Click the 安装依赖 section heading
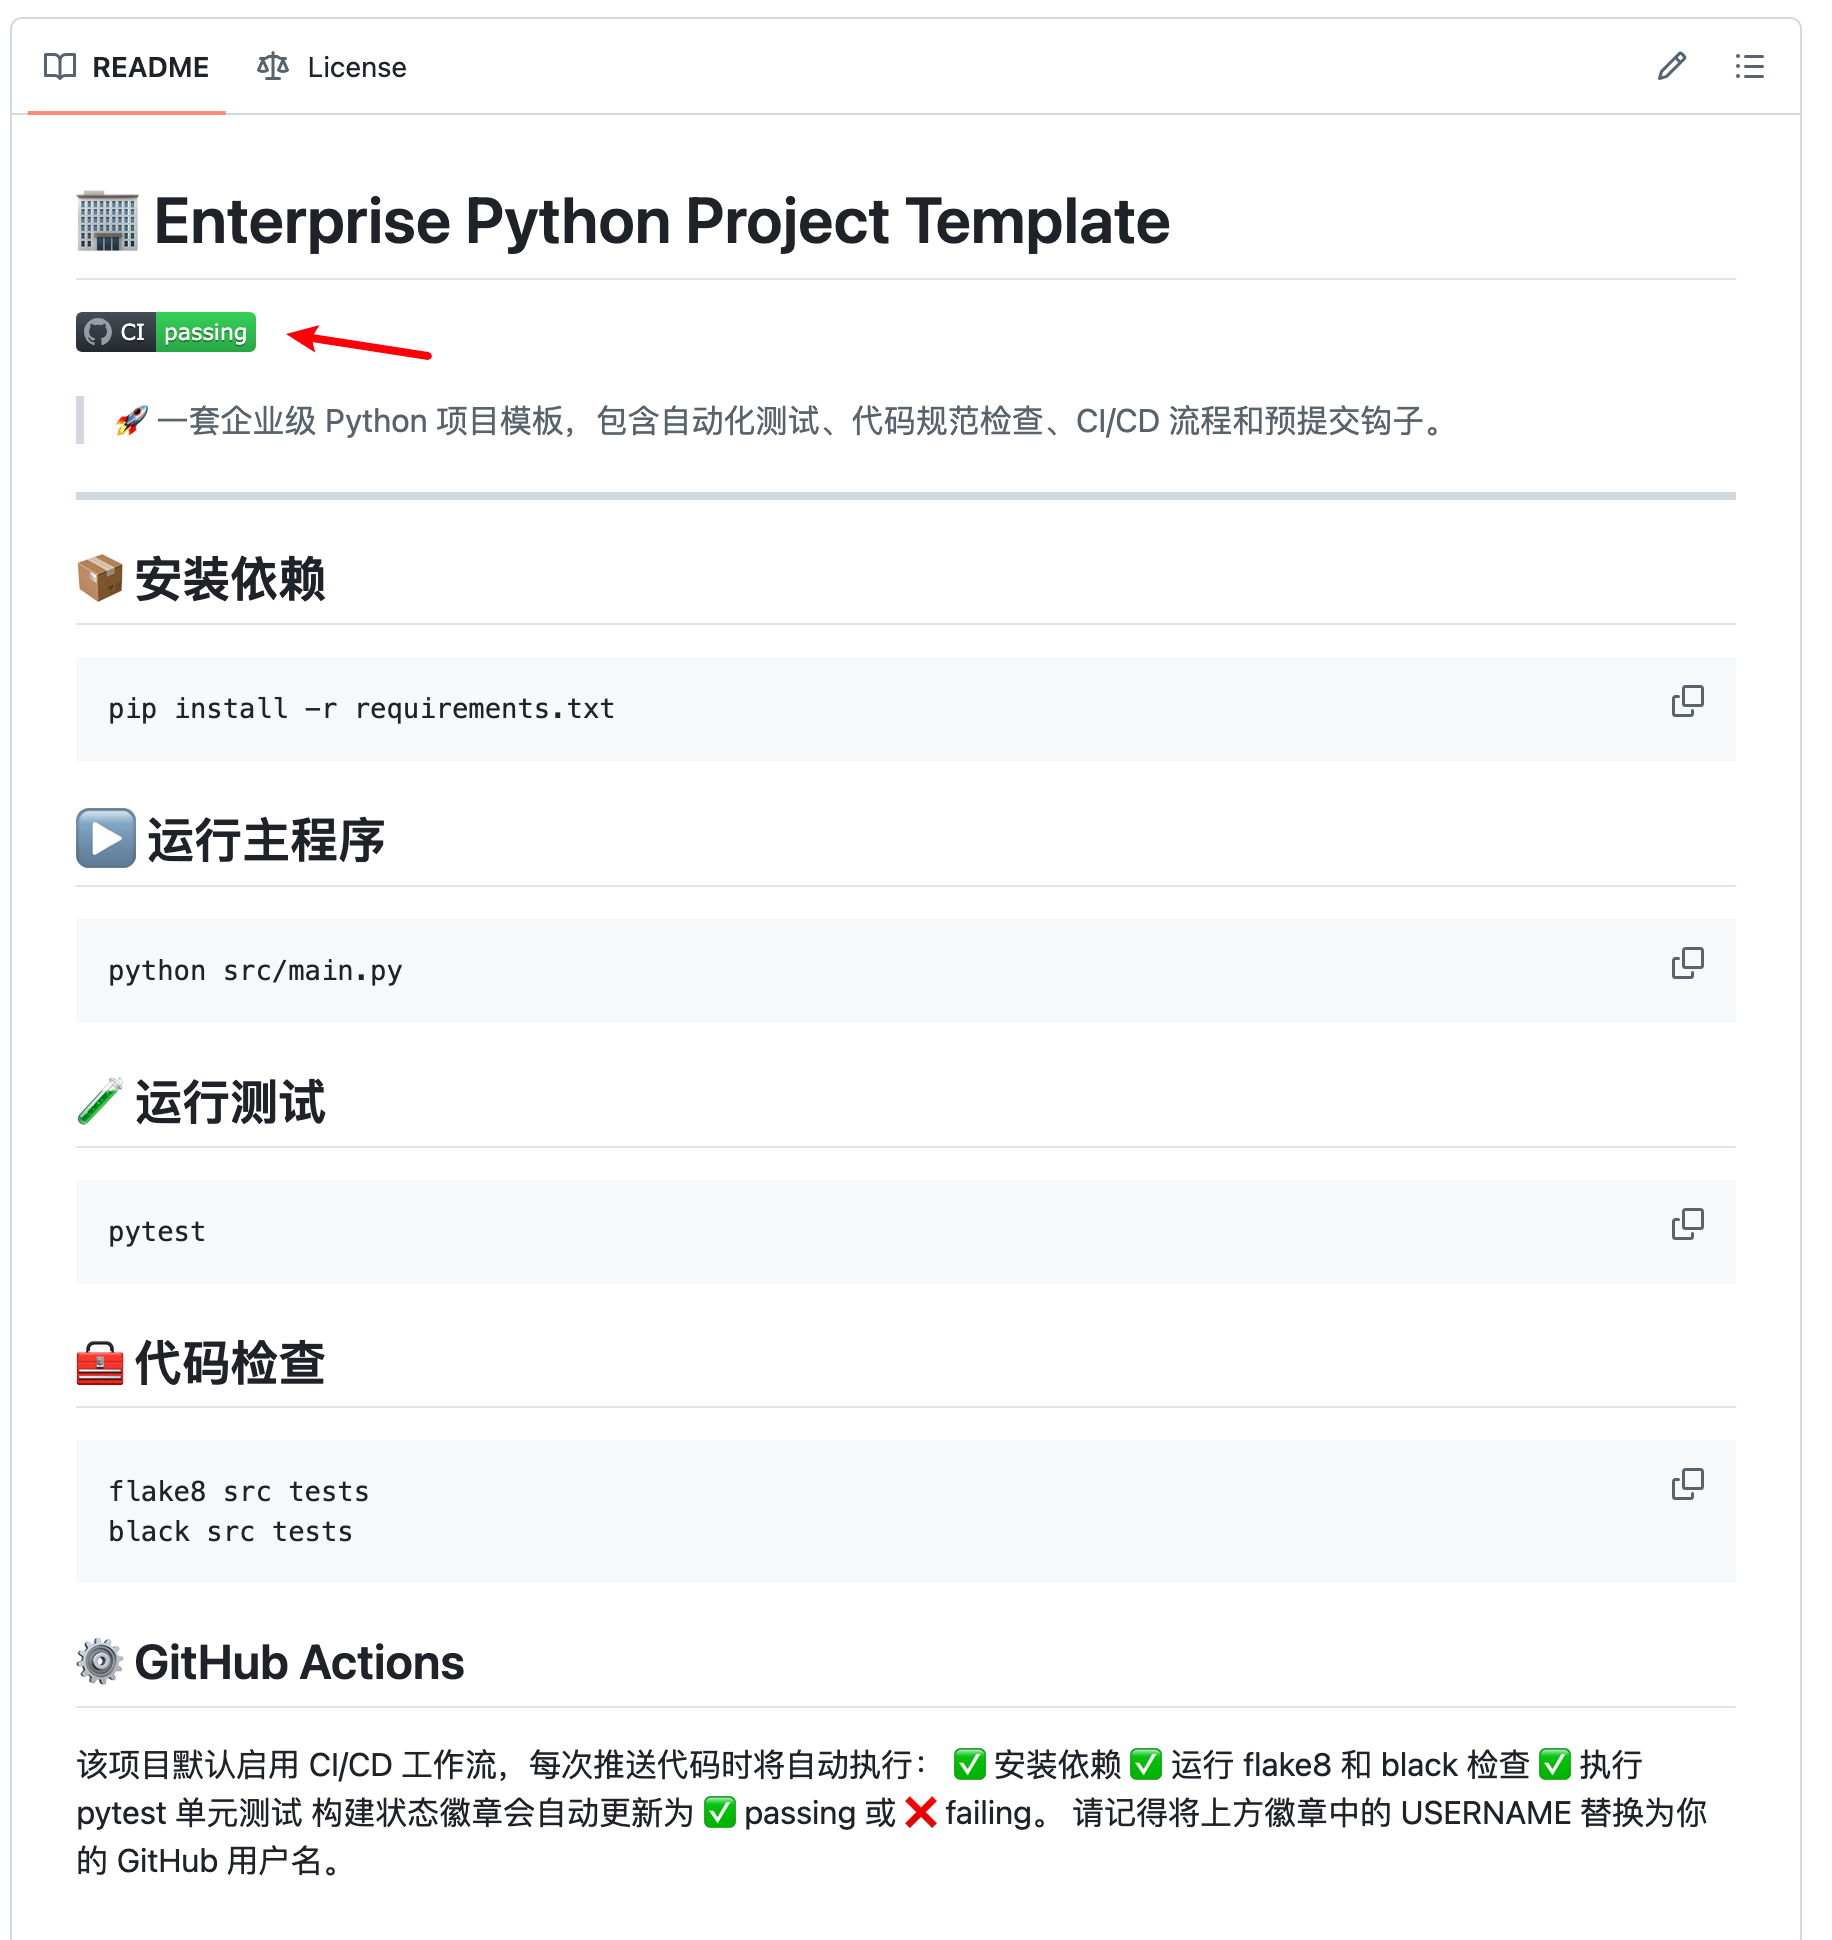 [x=229, y=579]
